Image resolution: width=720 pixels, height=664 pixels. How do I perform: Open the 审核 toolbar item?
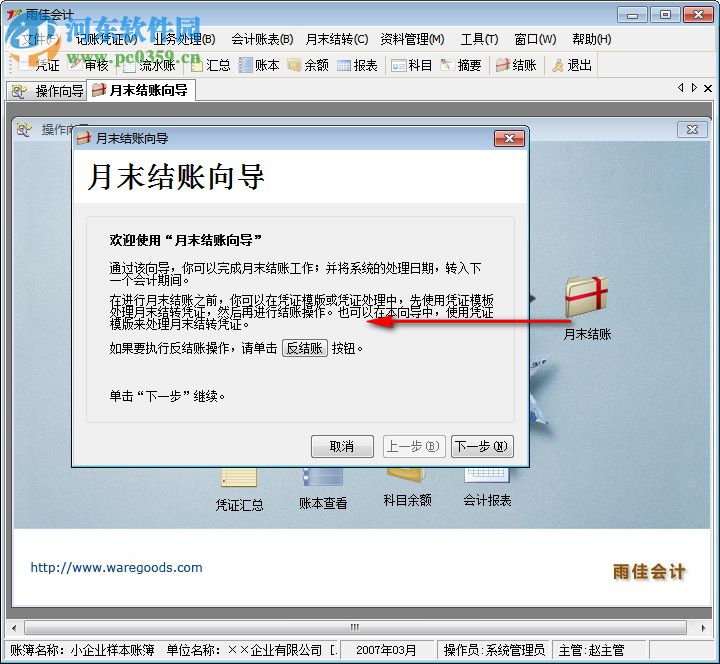pyautogui.click(x=88, y=65)
